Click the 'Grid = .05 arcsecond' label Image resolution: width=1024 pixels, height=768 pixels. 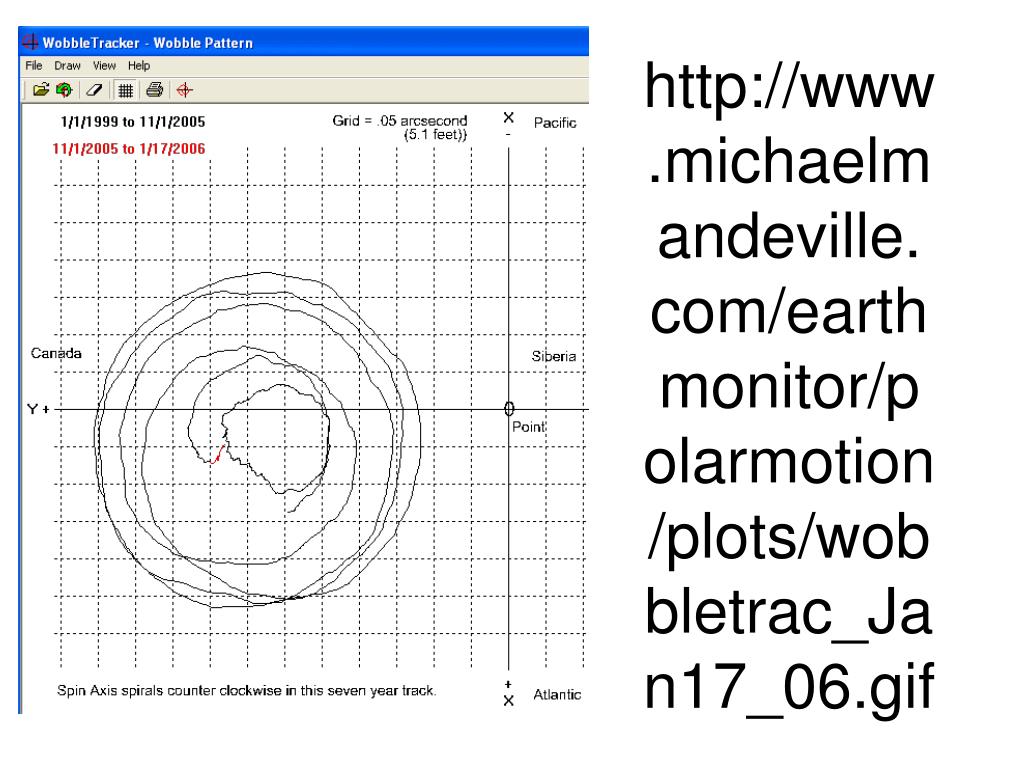[x=400, y=120]
